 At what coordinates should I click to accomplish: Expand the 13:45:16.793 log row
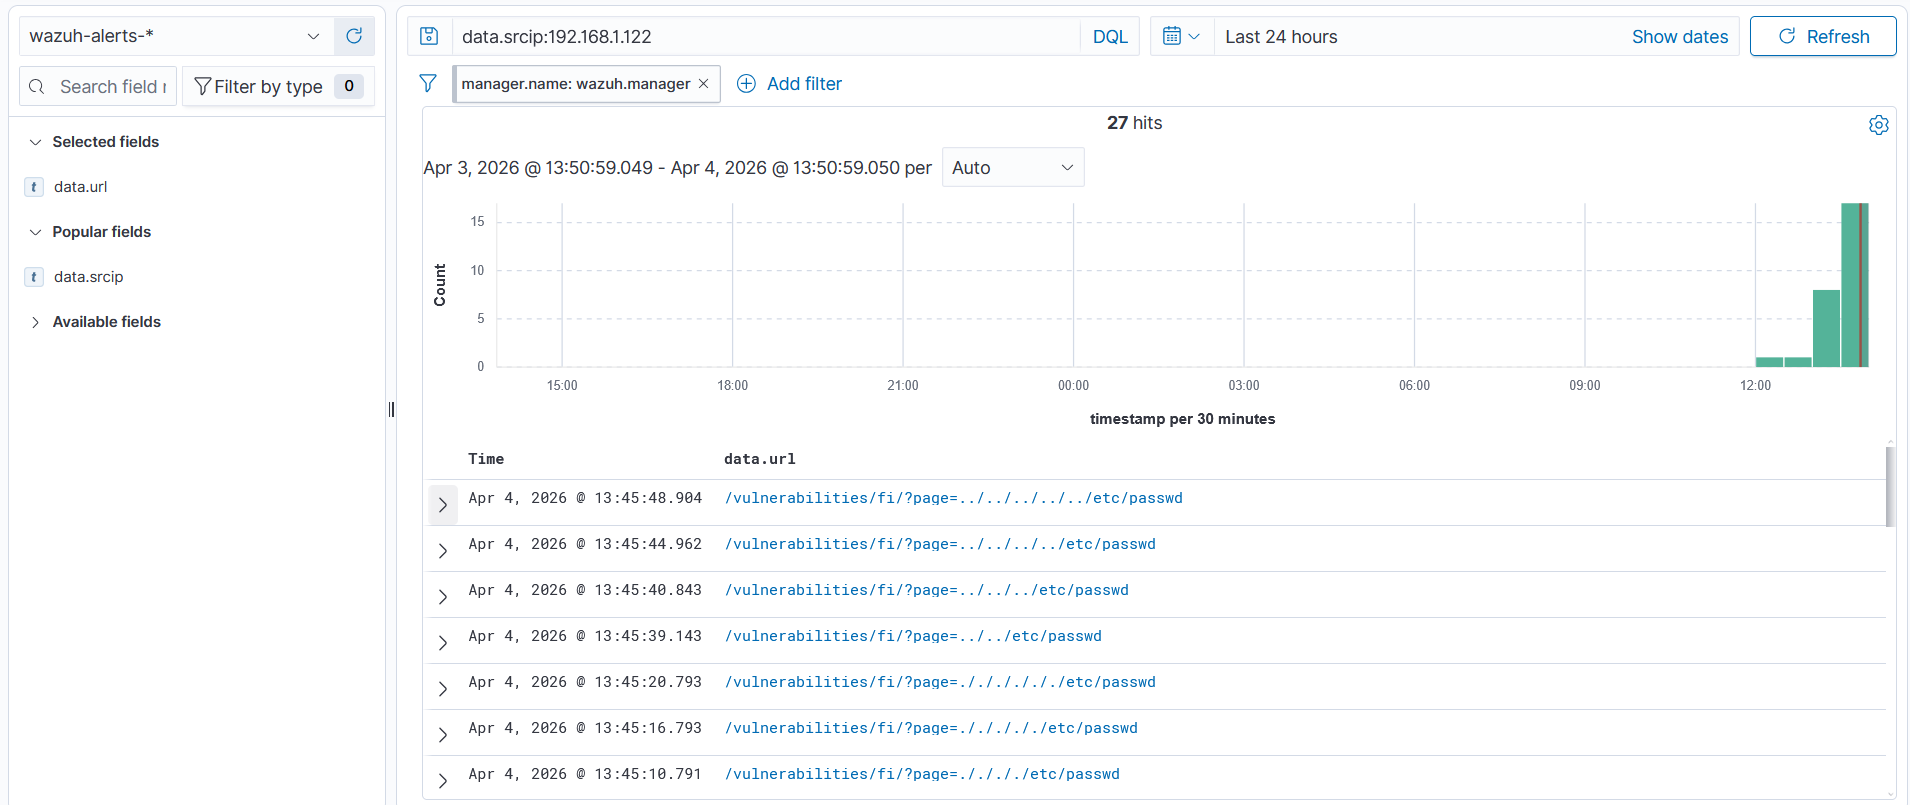[443, 735]
